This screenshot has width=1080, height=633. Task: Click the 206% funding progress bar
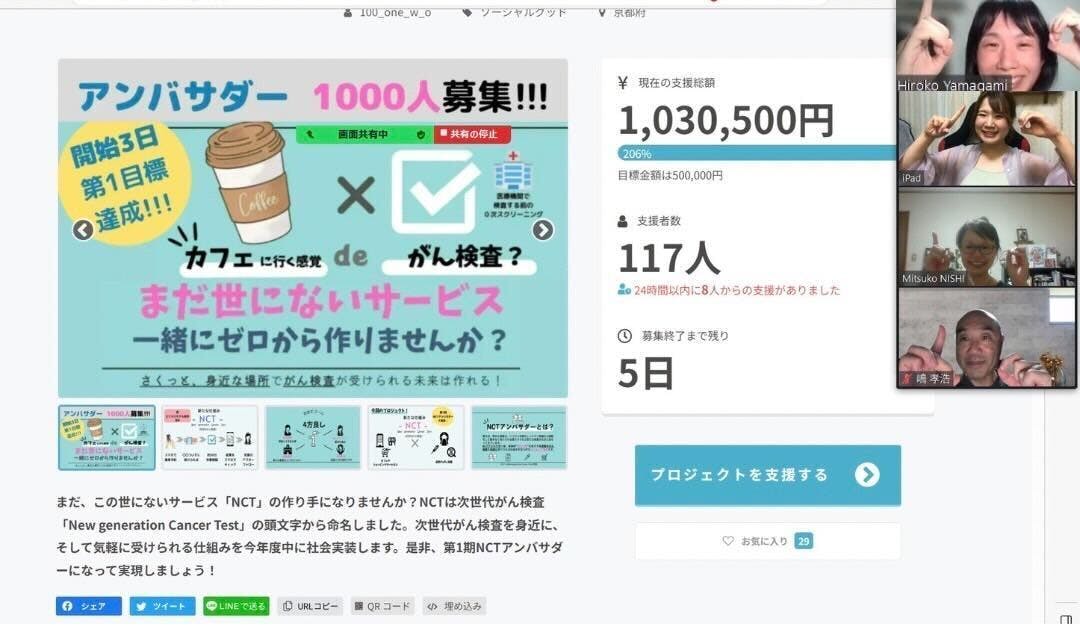tap(758, 154)
